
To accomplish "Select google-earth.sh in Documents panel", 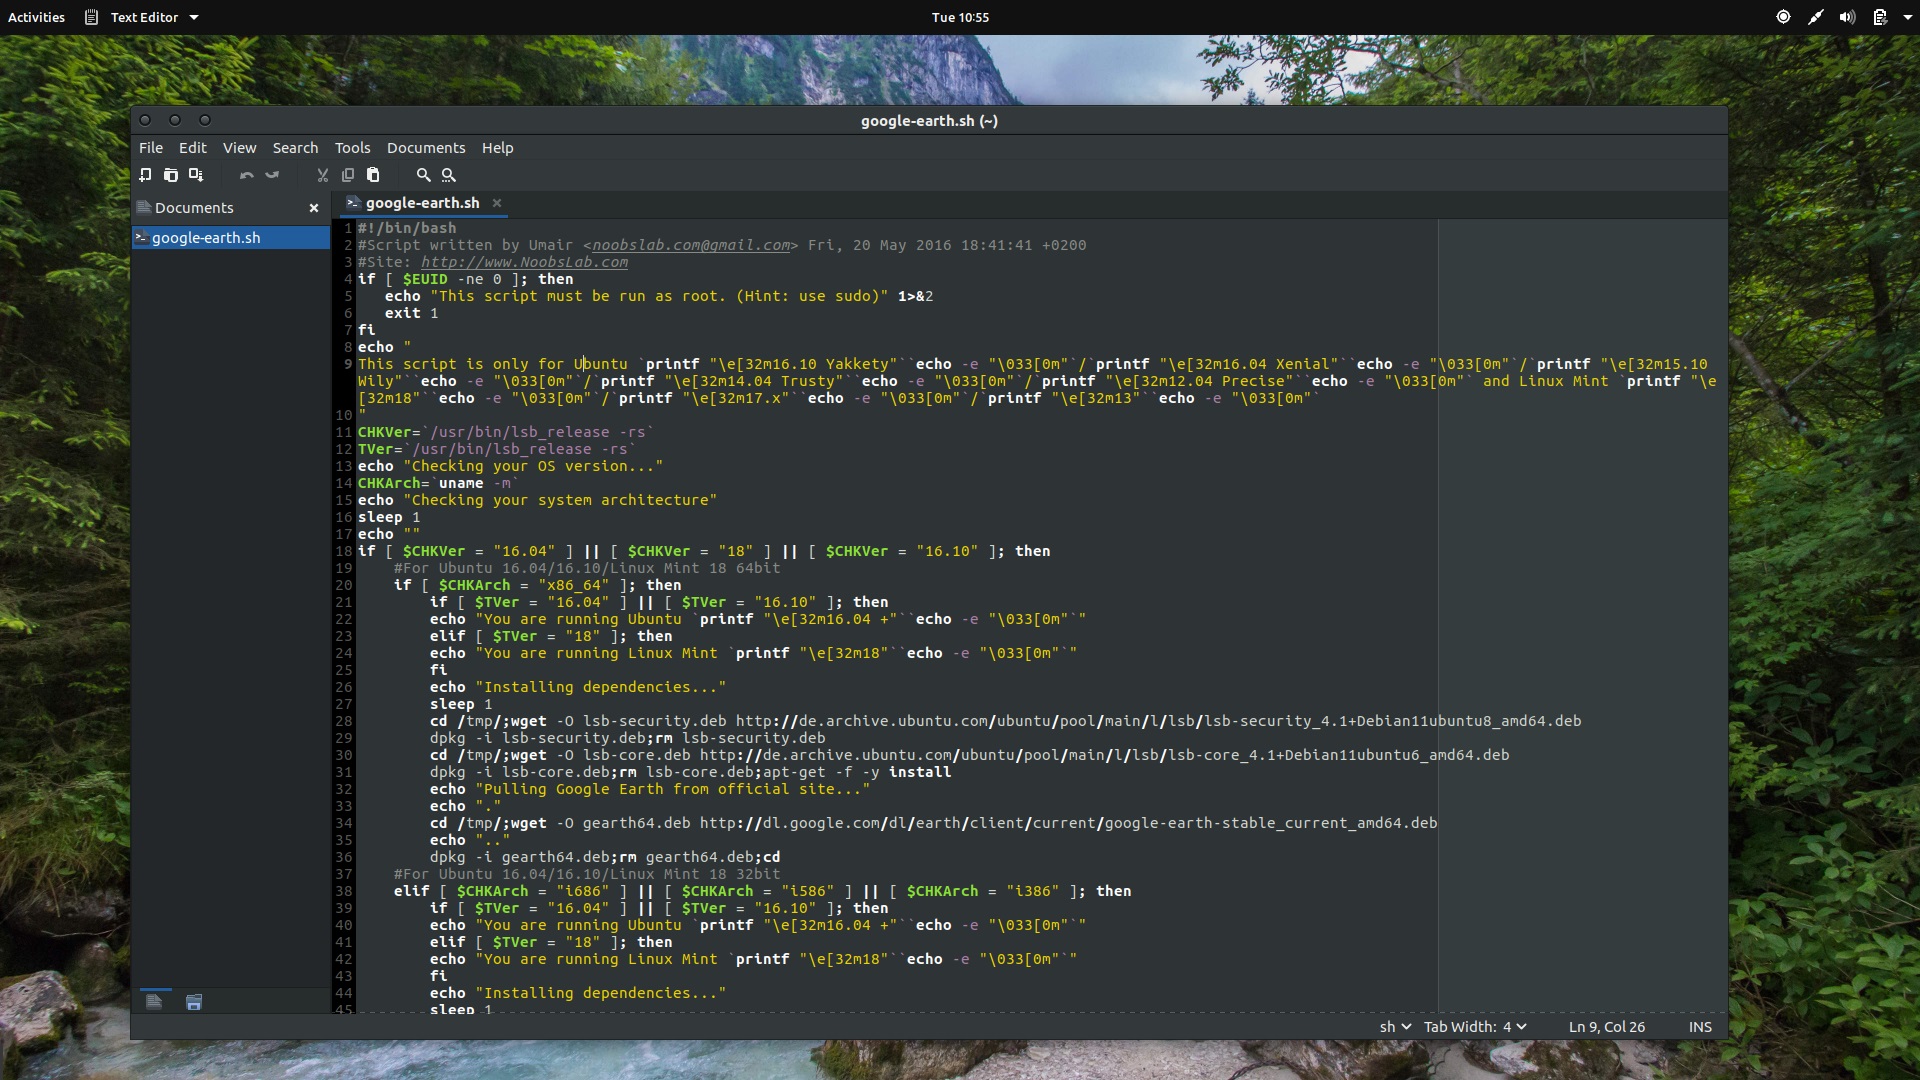I will [206, 238].
